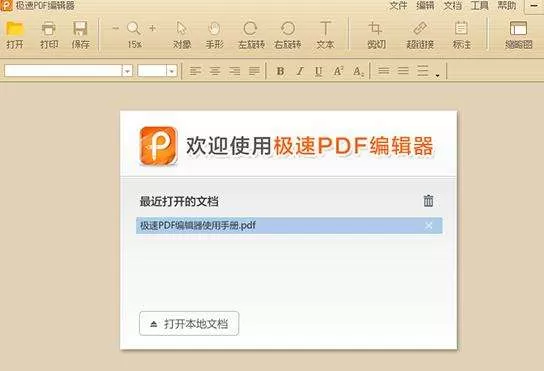
Task: Minimize the window
Action: [x=534, y=6]
